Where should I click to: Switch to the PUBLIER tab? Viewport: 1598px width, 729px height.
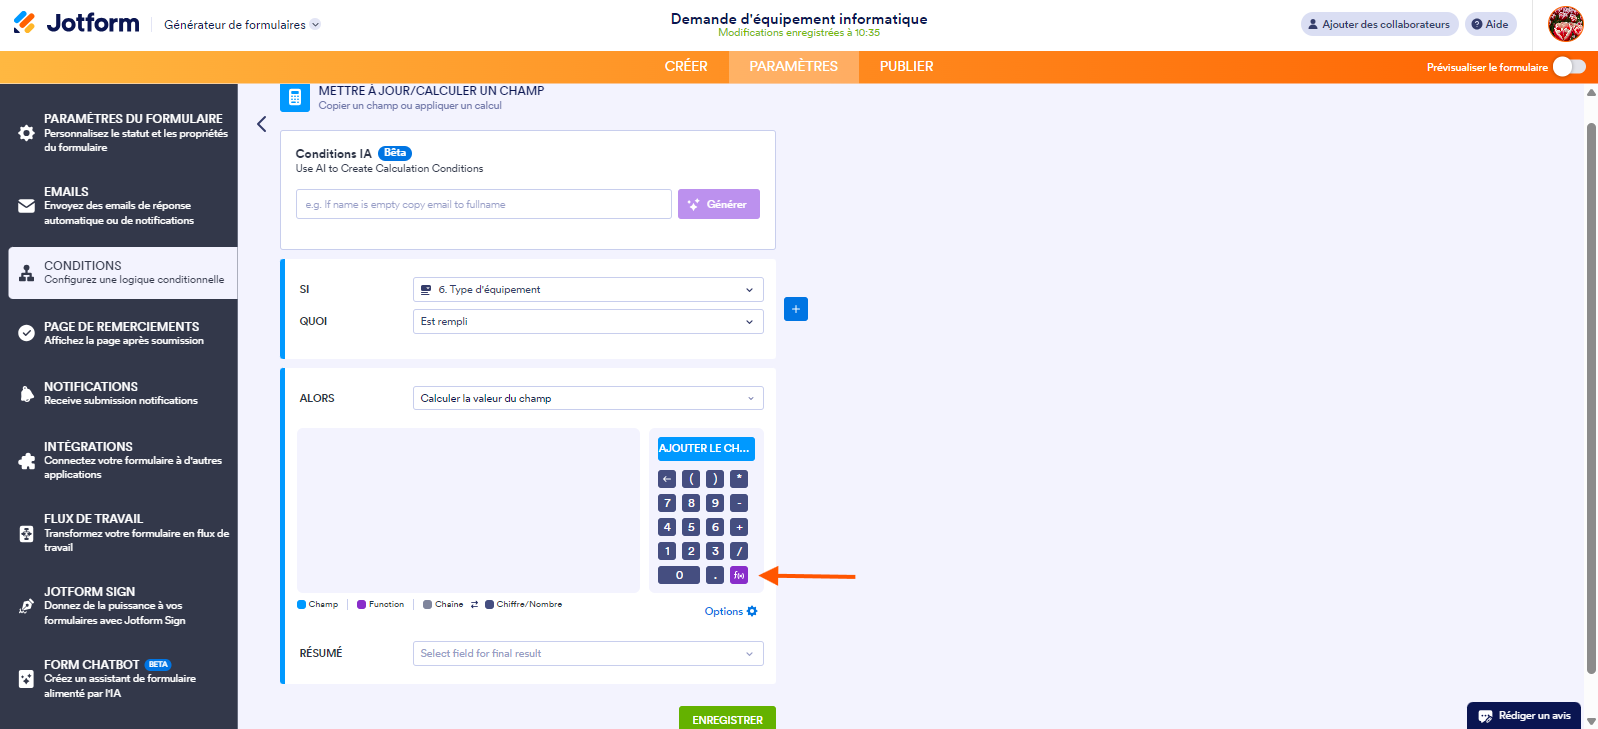(907, 67)
